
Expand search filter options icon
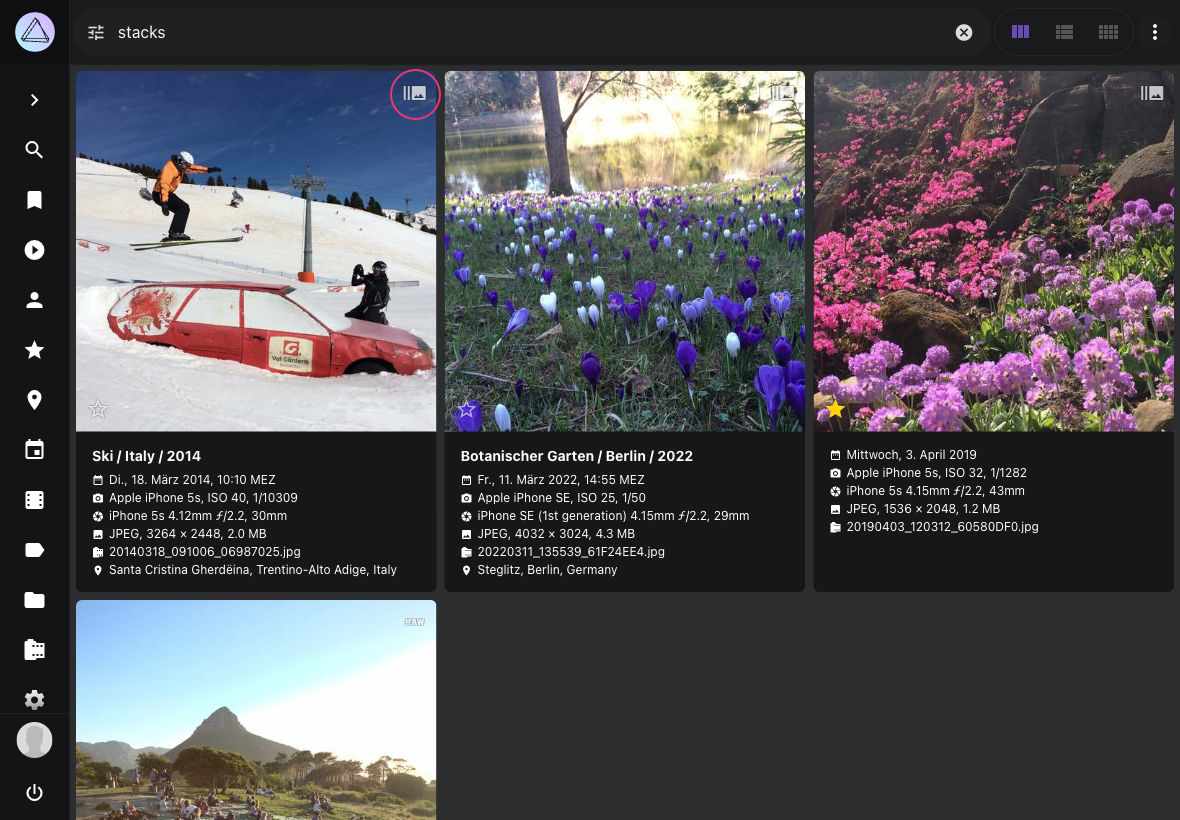tap(96, 32)
